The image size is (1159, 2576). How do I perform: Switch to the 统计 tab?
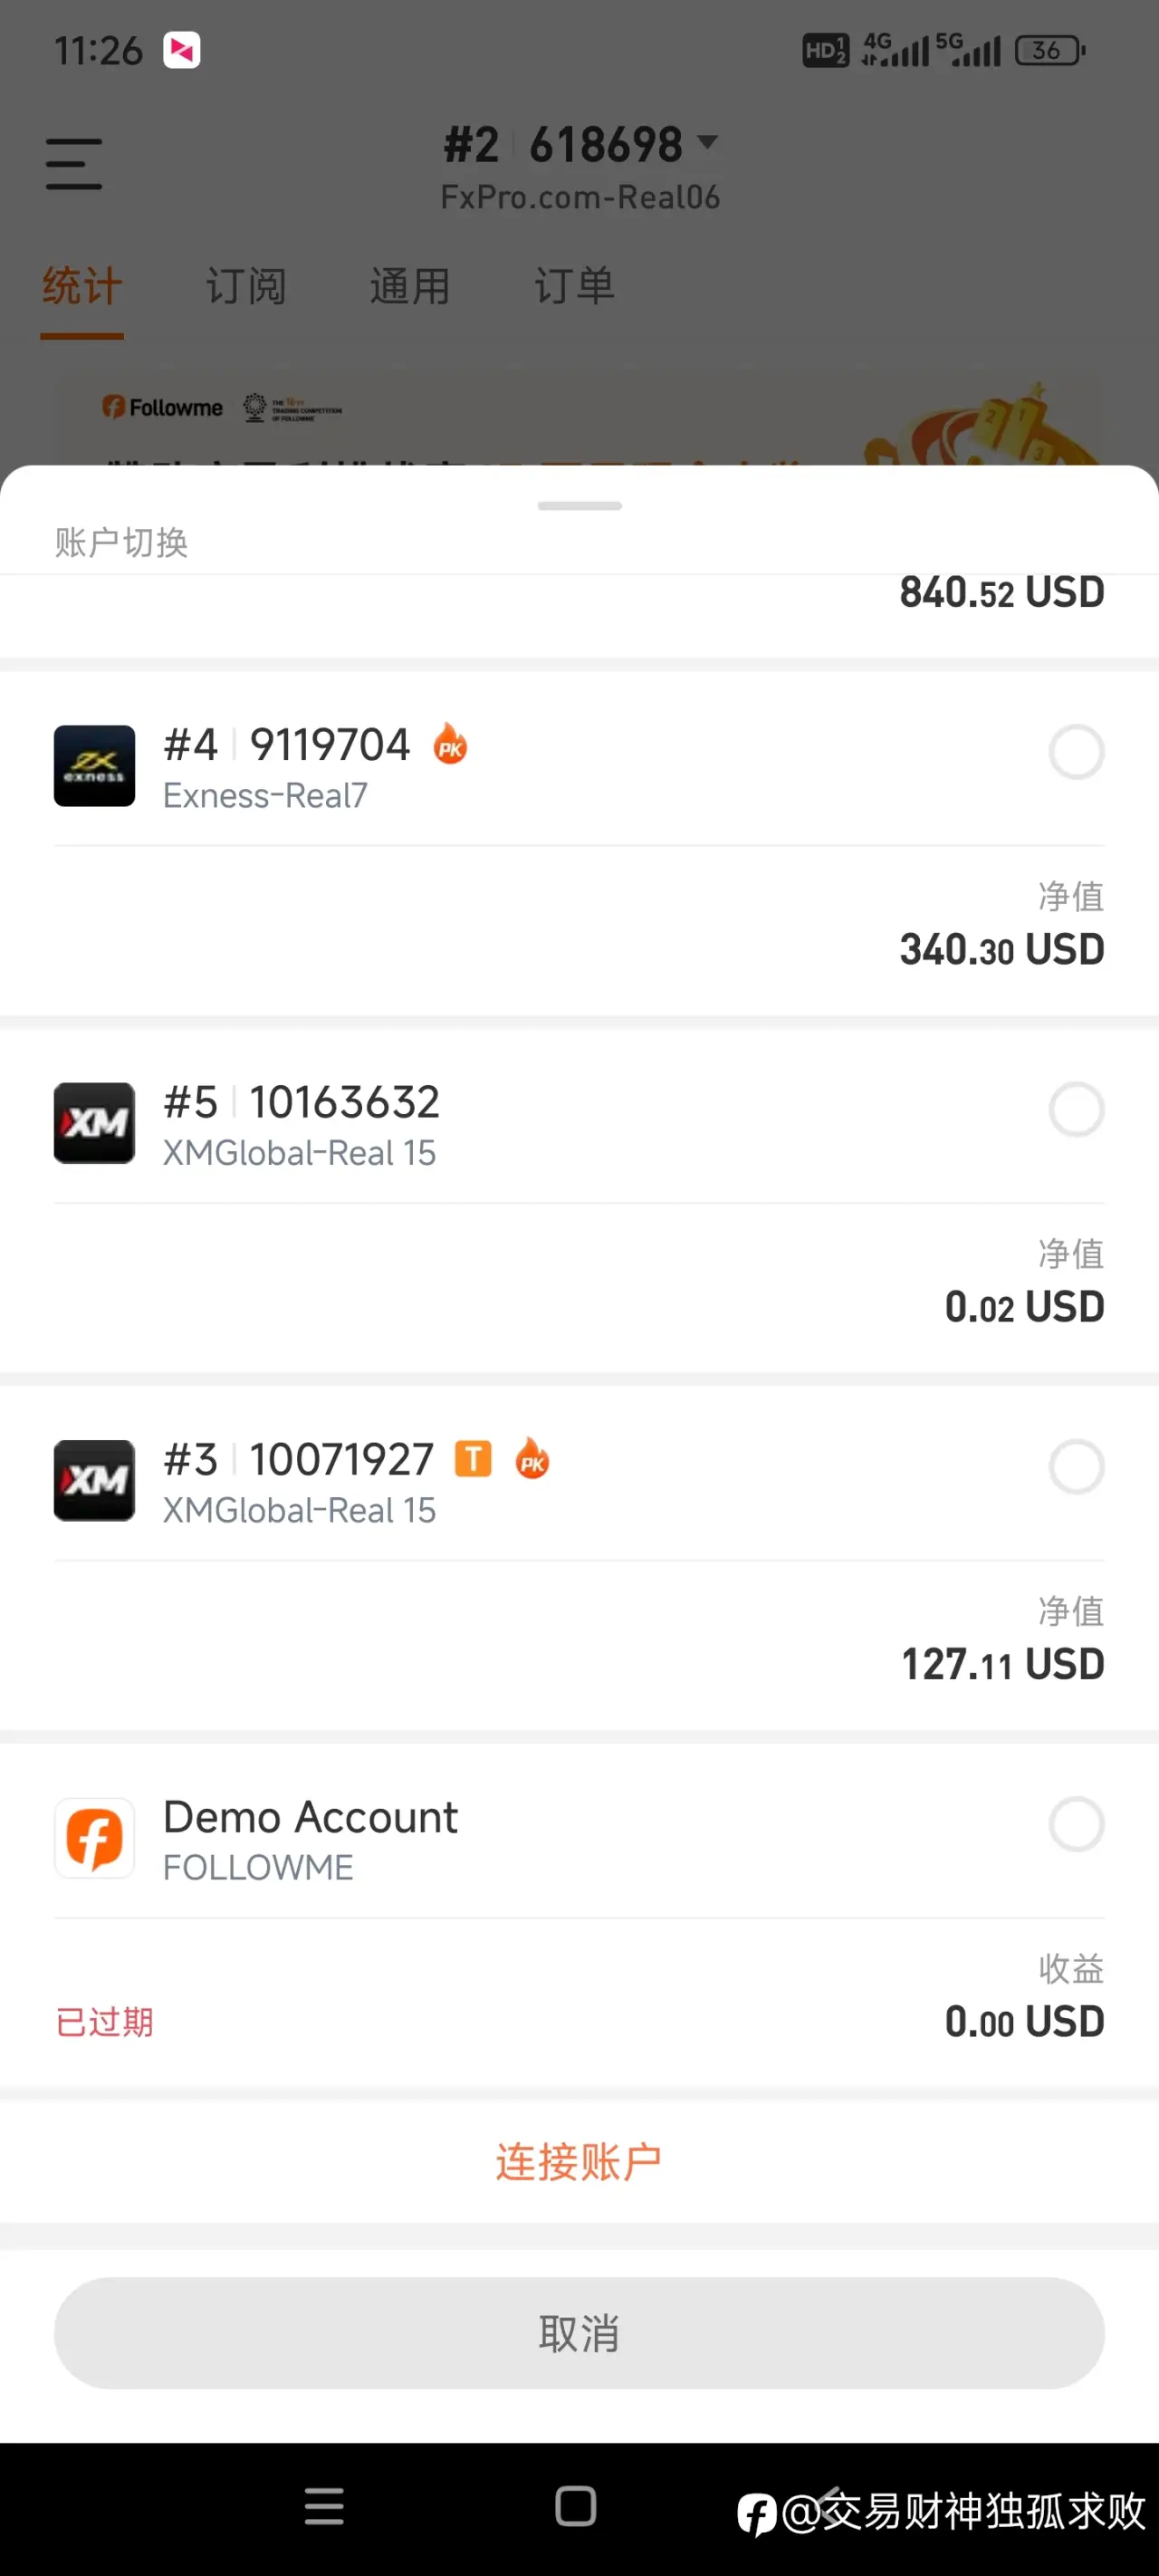pyautogui.click(x=82, y=287)
